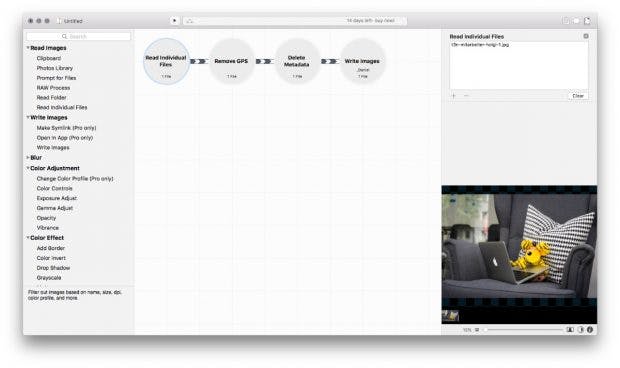Choose Color Invert action
The image size is (620, 368).
point(51,258)
